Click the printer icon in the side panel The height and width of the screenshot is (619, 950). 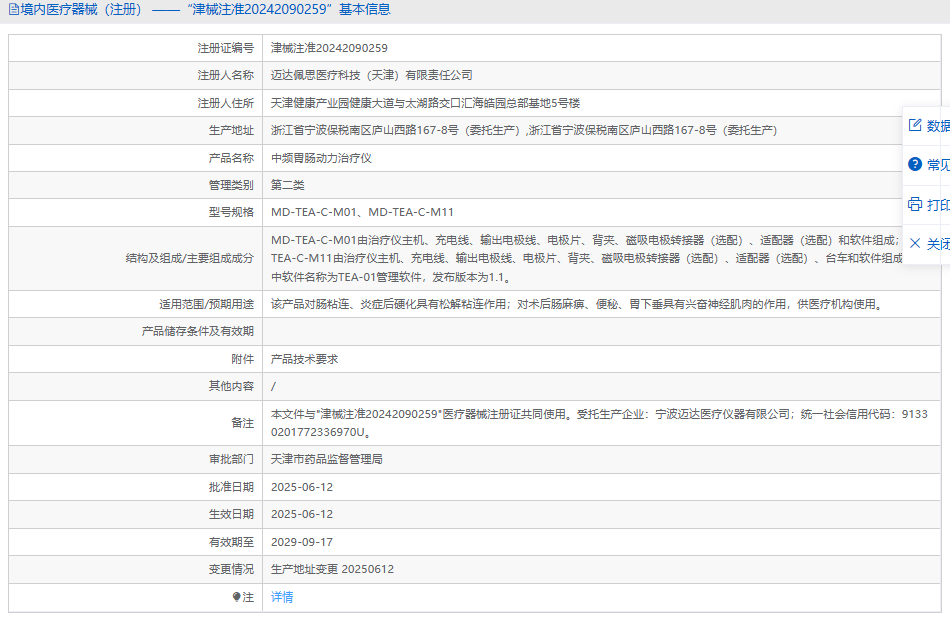click(915, 204)
